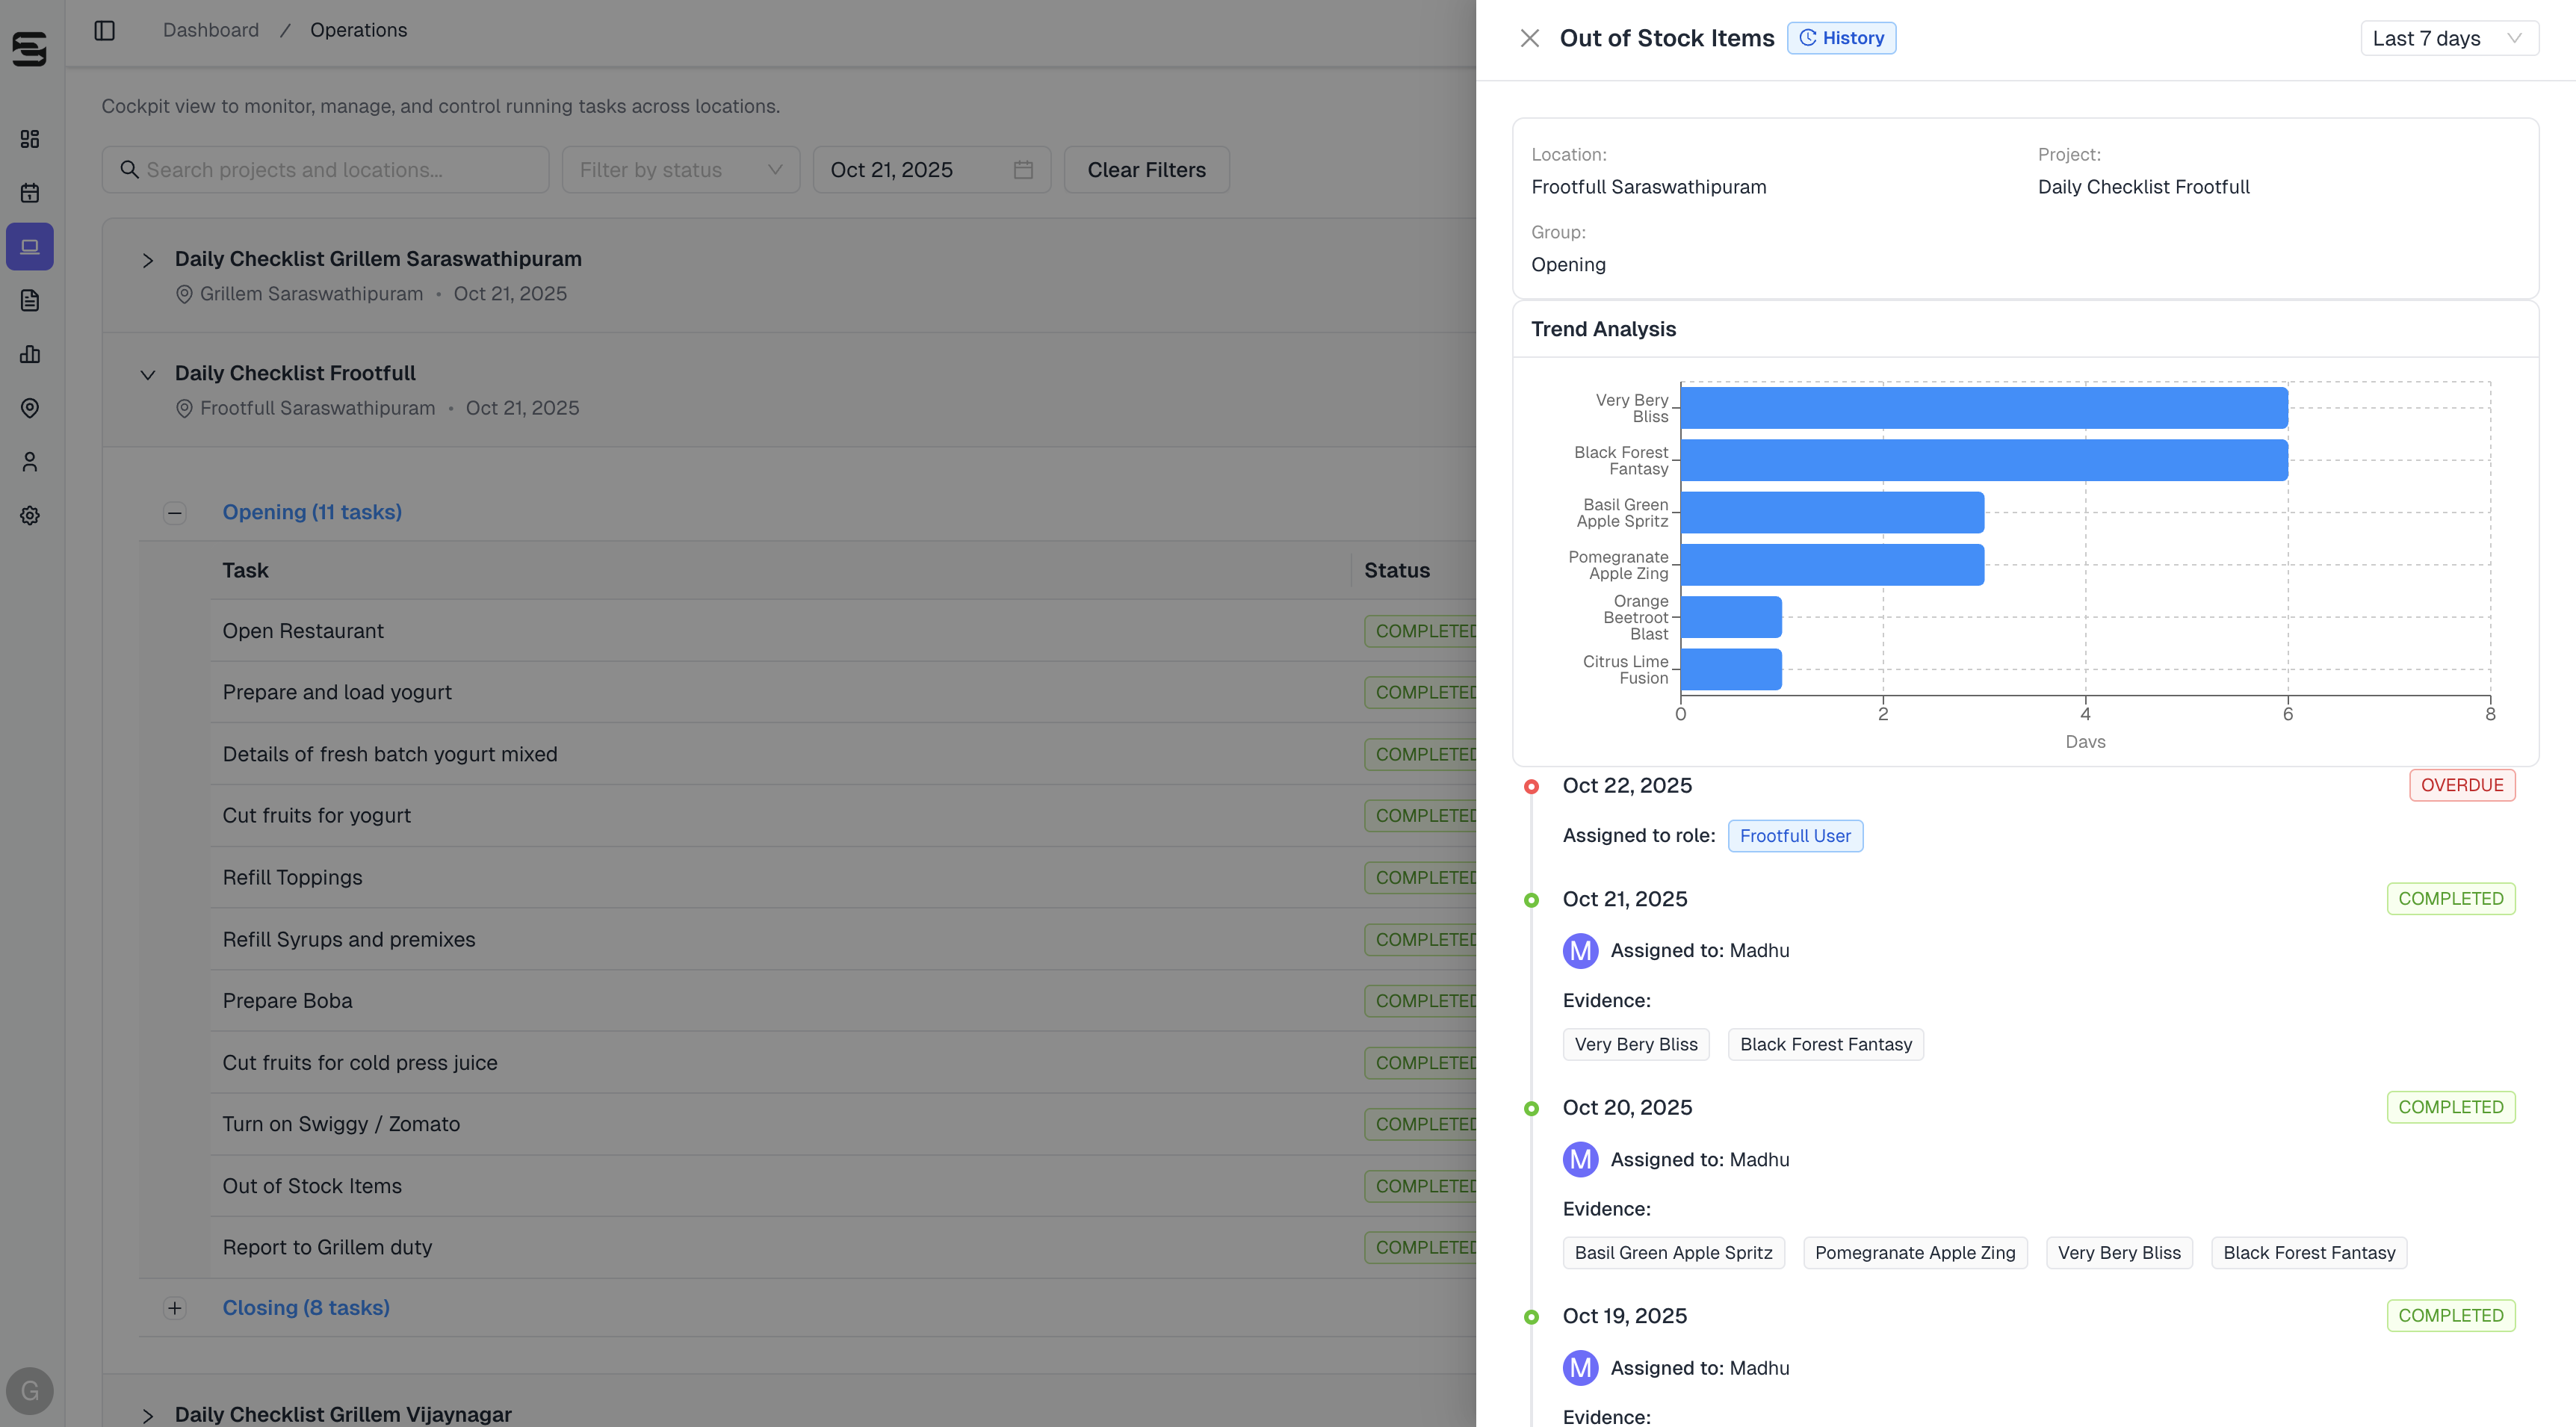
Task: Click the Very Bery Bliss chart bar
Action: [1984, 408]
